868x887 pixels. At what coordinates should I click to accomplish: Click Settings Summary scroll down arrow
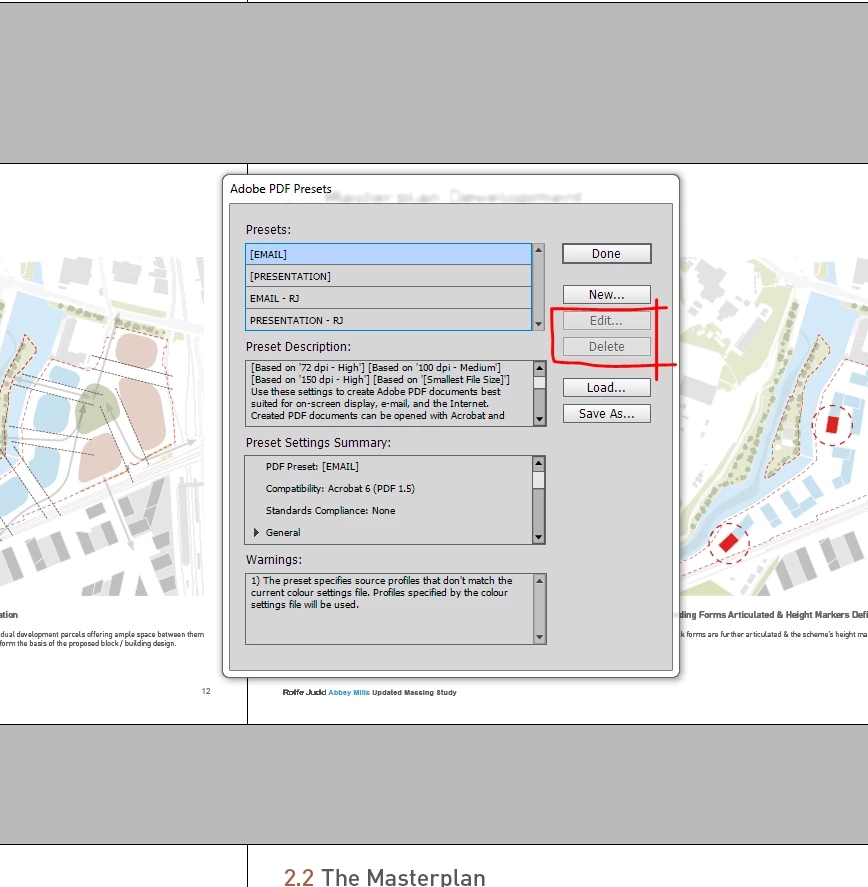point(539,537)
